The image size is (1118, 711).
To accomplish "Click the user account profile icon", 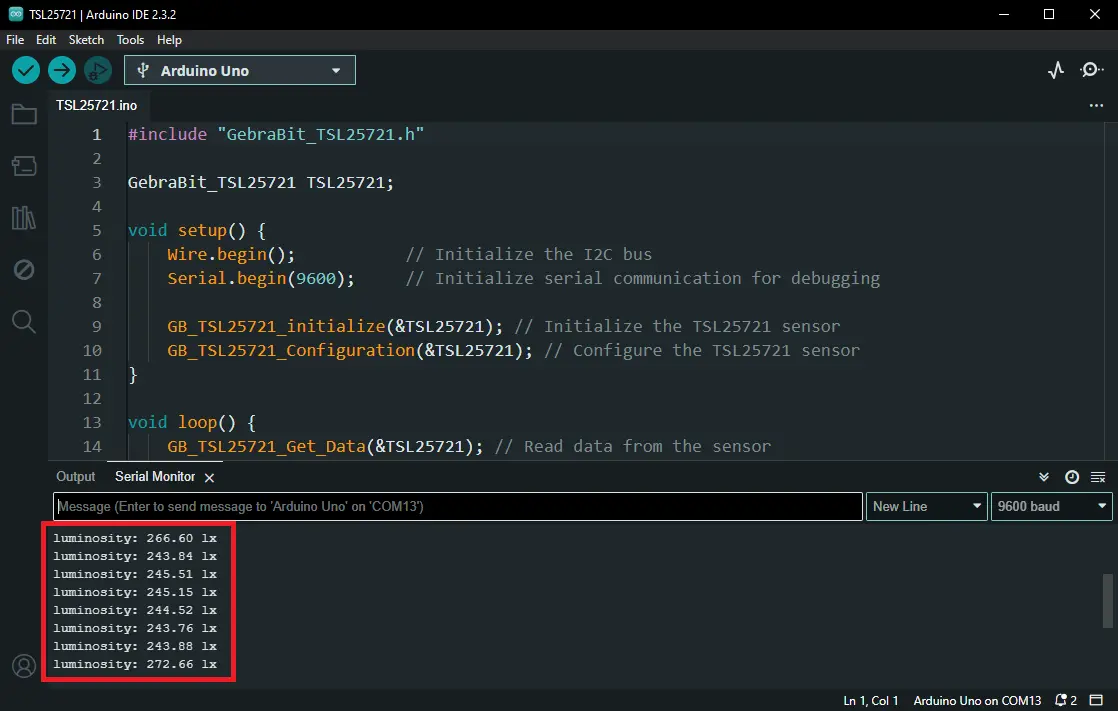I will (24, 666).
